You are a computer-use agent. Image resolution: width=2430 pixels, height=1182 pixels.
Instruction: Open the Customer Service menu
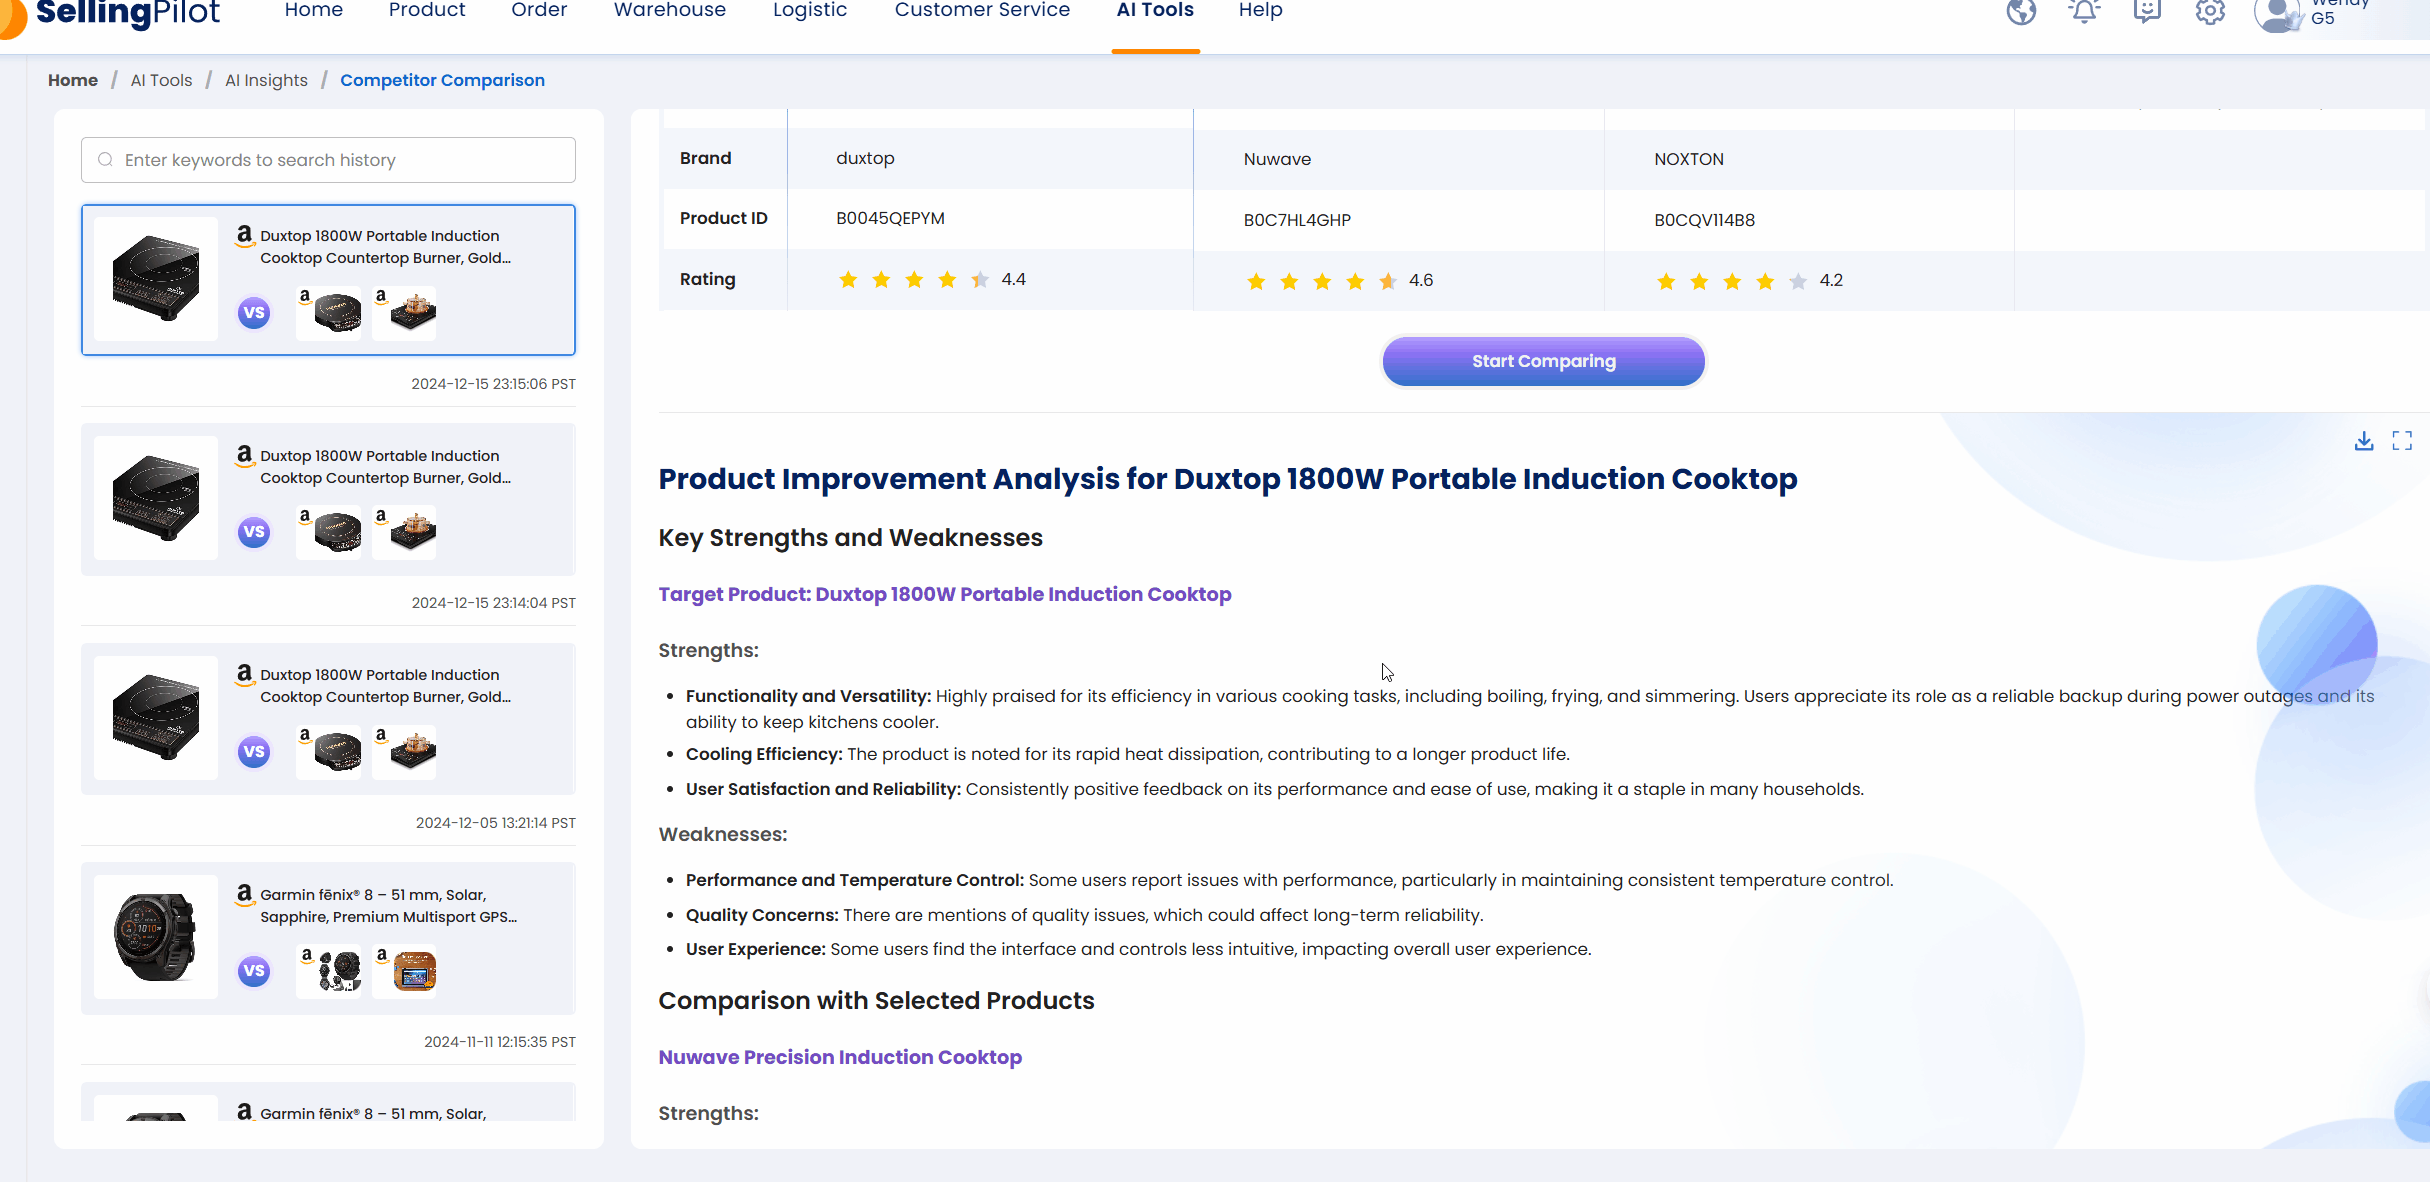982,10
